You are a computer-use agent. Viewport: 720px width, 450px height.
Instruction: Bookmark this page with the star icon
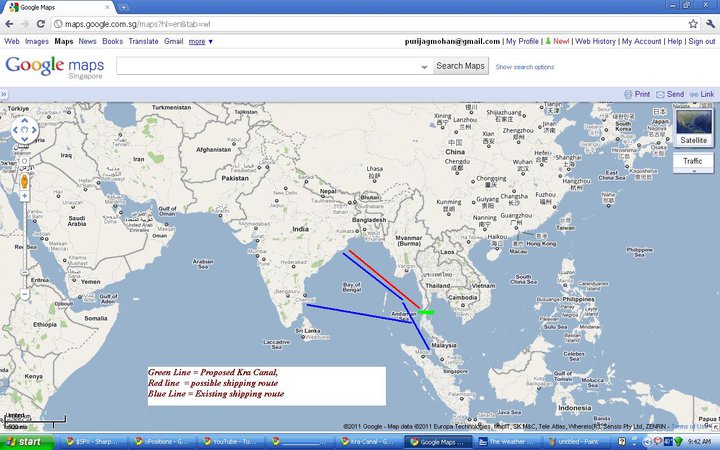point(693,24)
